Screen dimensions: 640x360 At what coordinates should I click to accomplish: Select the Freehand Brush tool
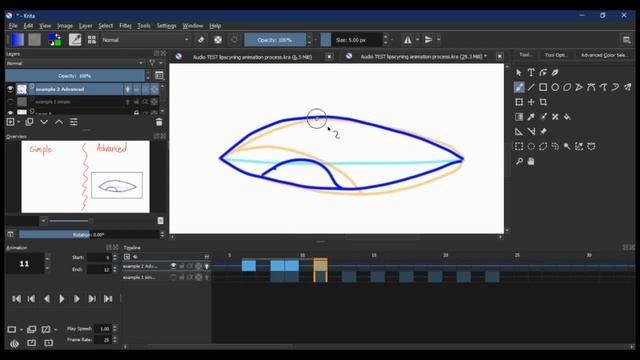(x=519, y=87)
